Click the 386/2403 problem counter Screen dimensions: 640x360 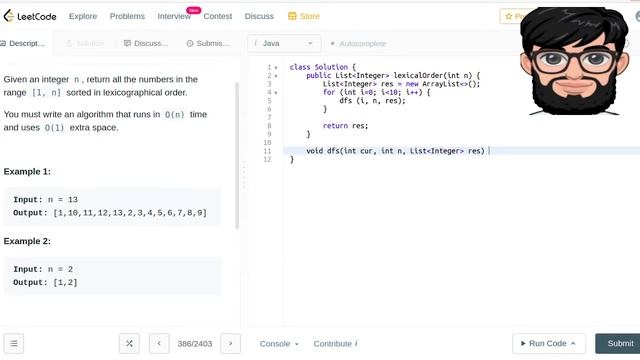click(x=195, y=344)
